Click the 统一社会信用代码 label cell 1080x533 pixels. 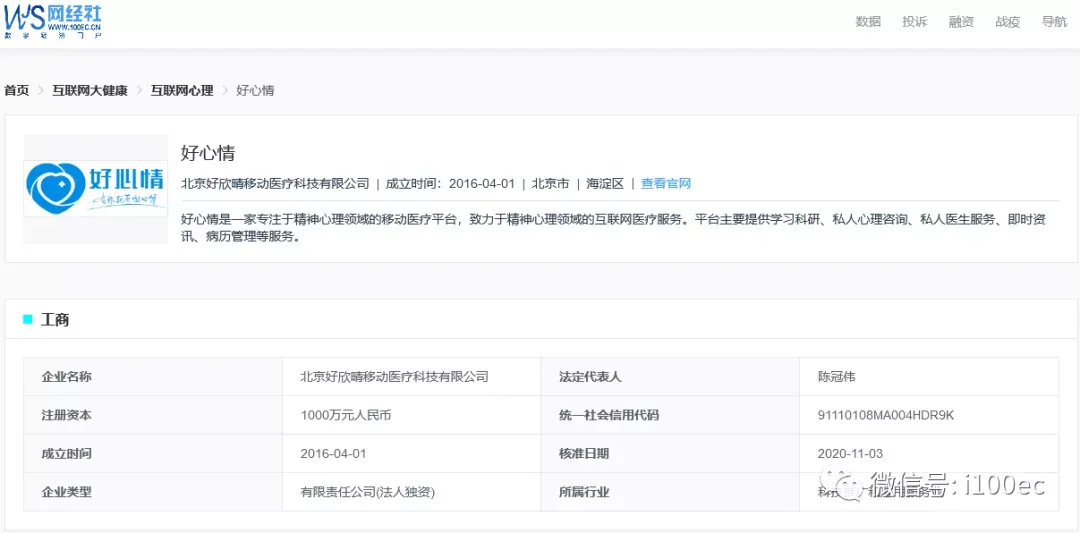[670, 415]
